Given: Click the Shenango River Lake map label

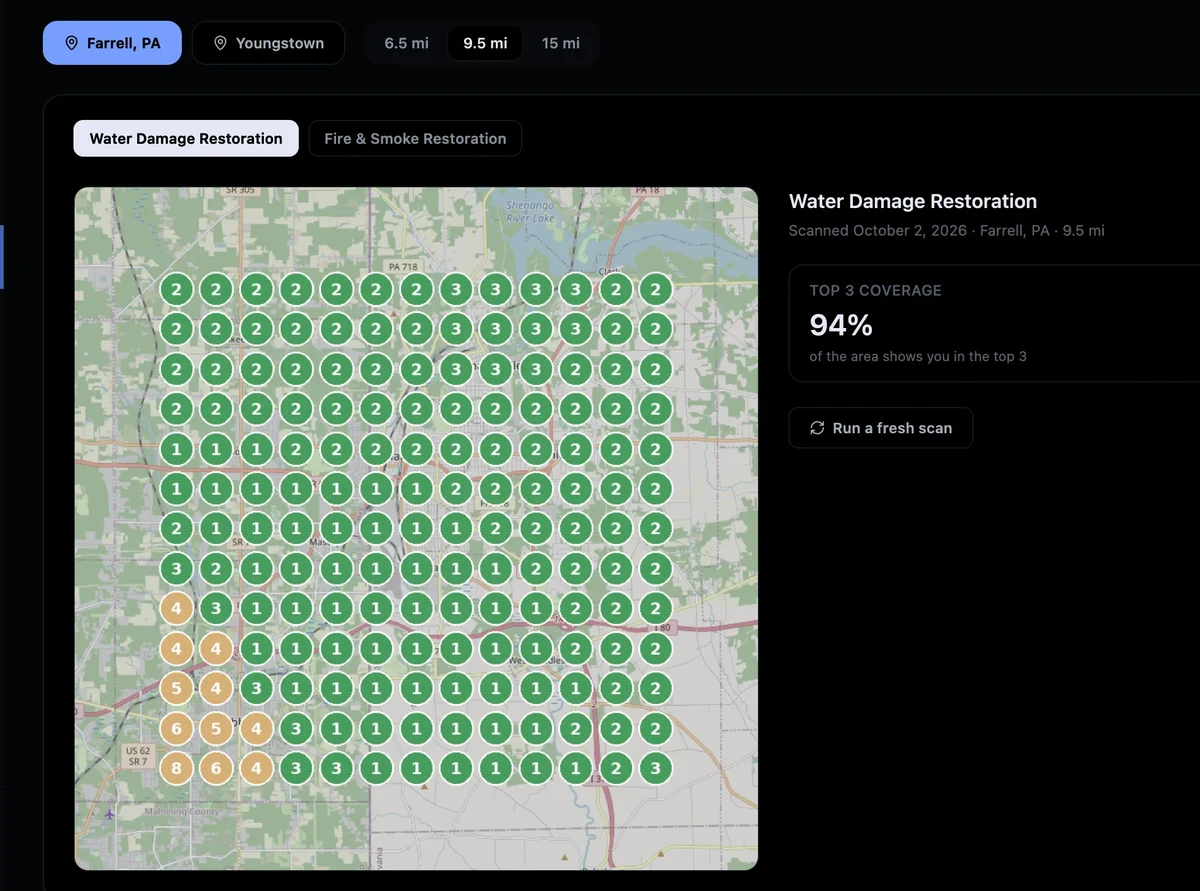Looking at the screenshot, I should point(529,211).
